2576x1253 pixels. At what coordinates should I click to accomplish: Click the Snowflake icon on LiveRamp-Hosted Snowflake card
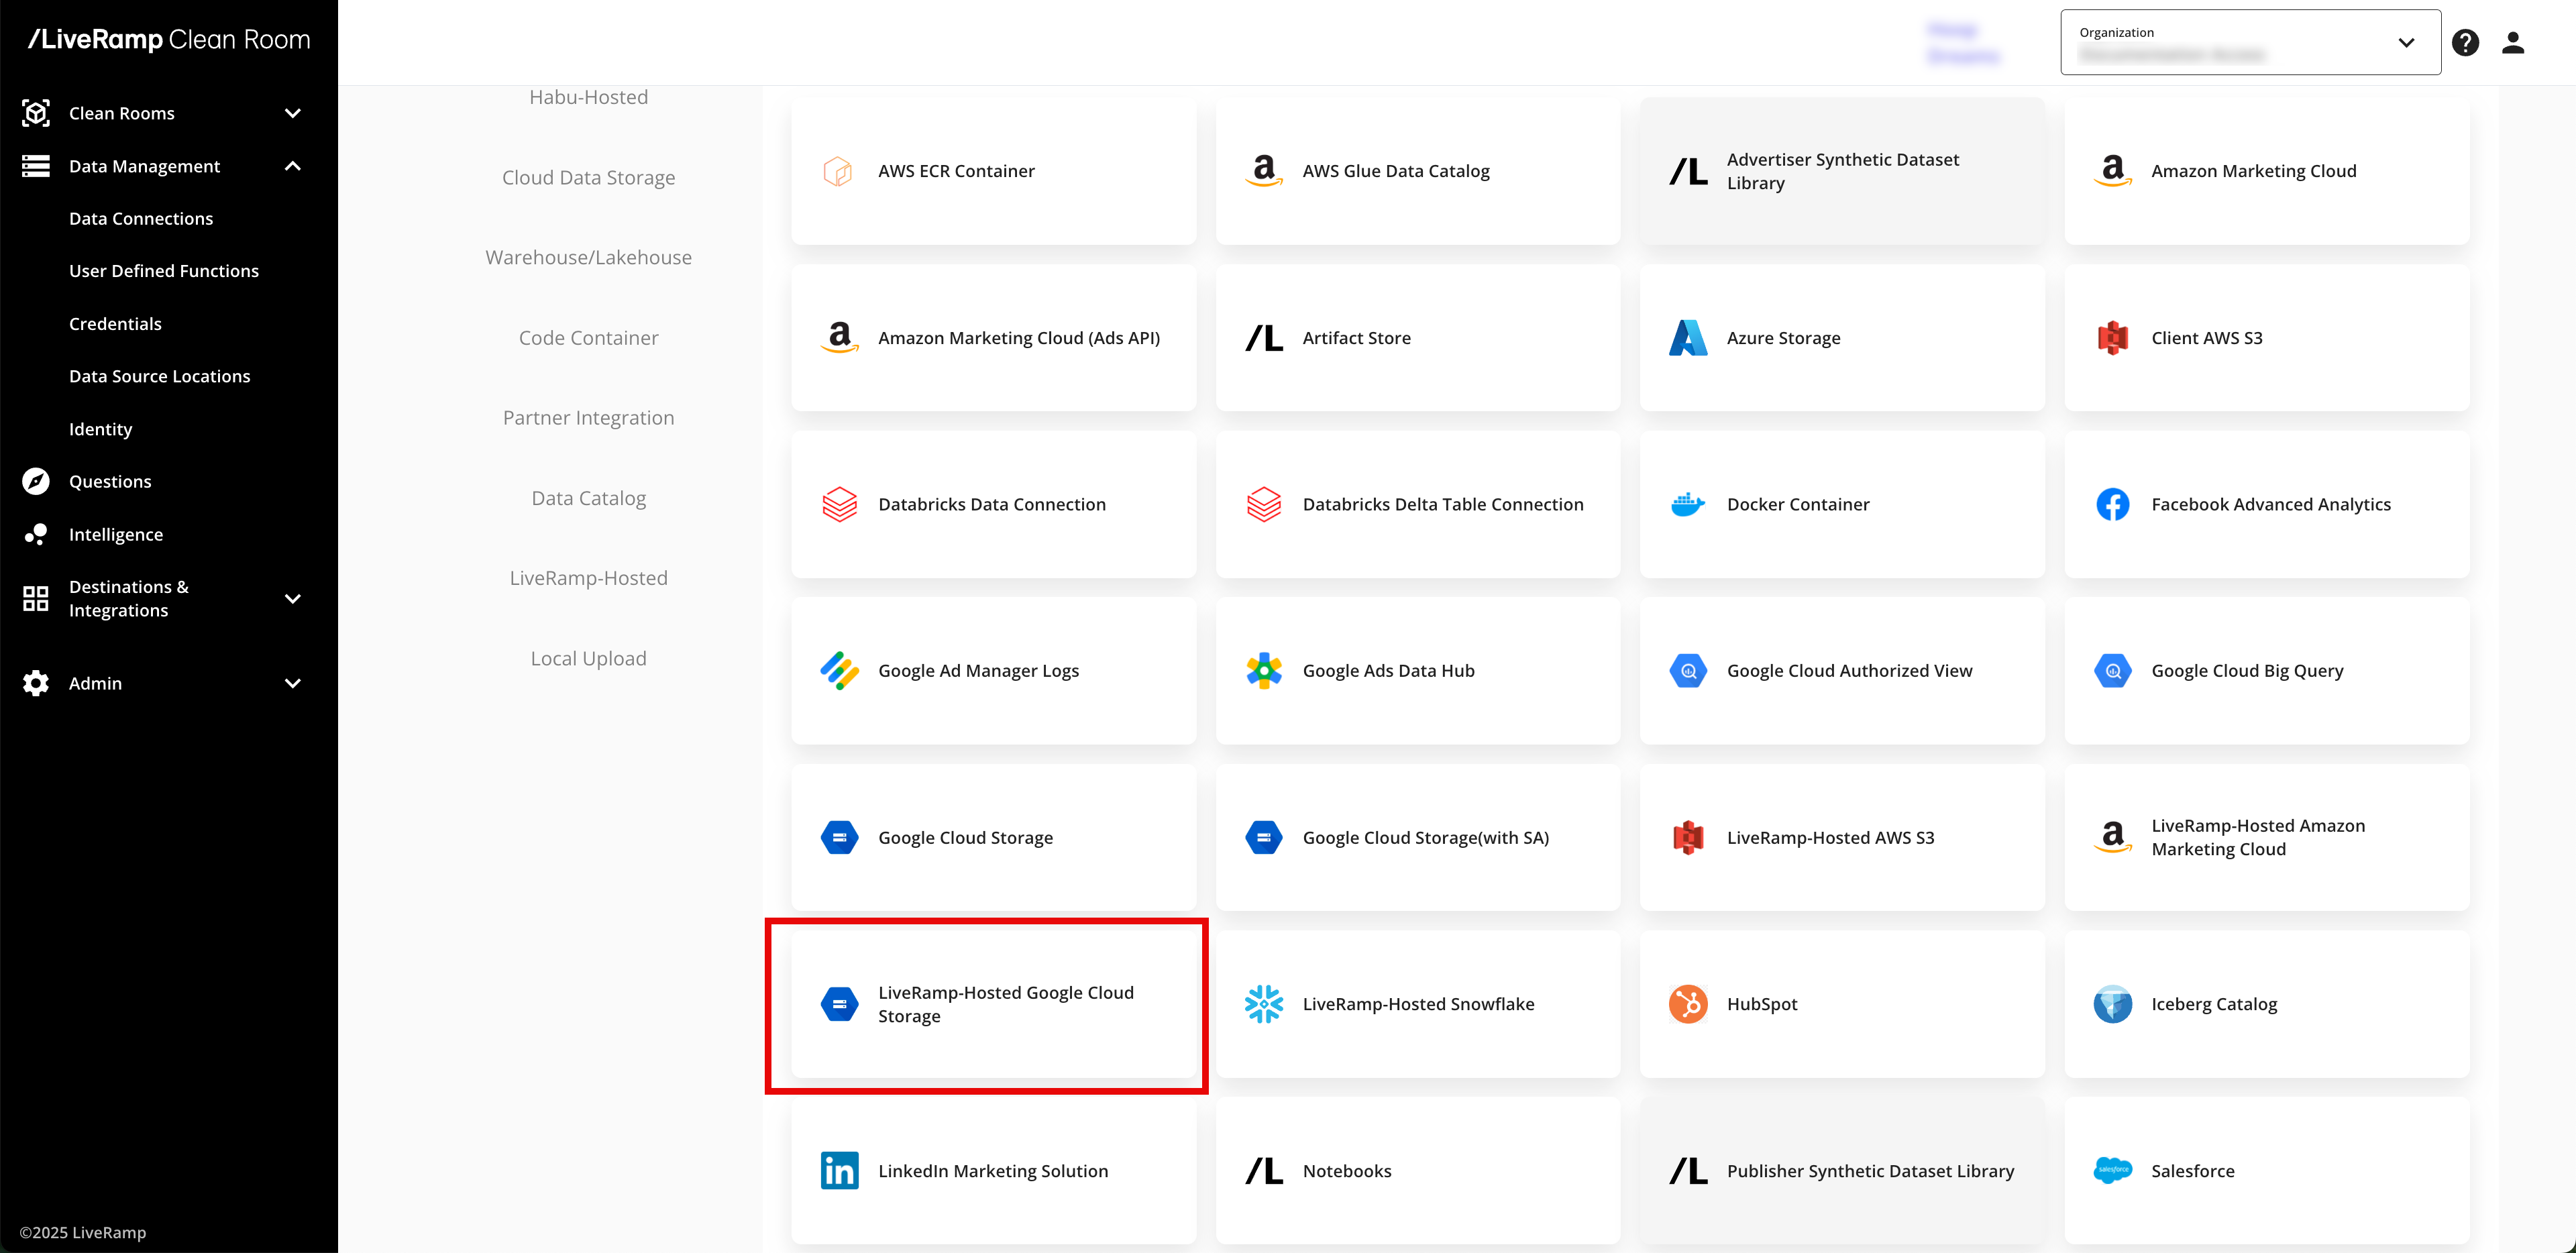click(x=1264, y=1004)
